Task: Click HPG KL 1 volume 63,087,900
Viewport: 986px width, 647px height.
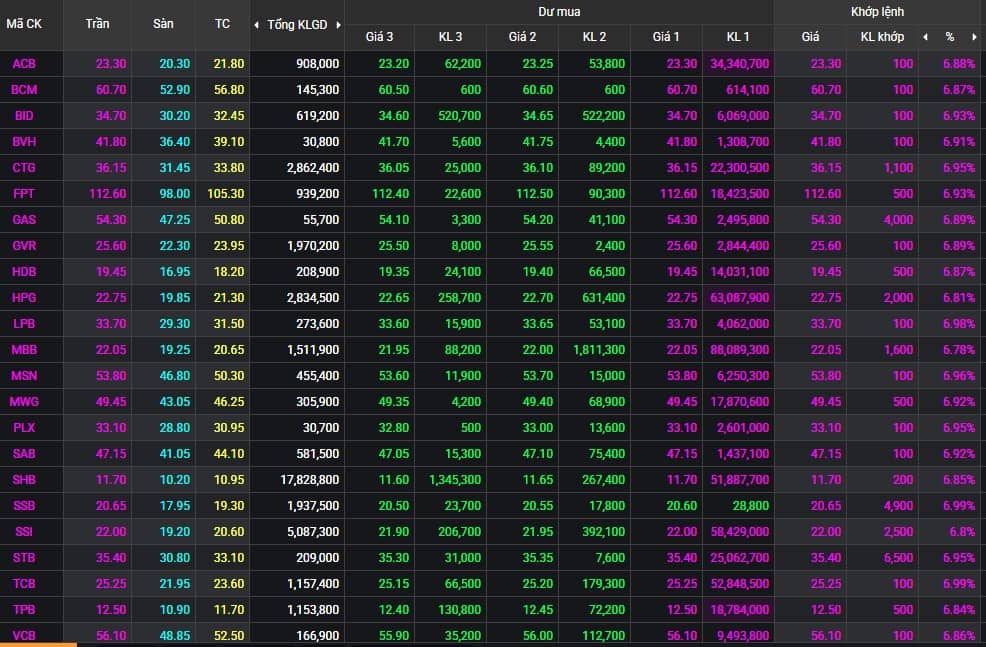Action: tap(740, 298)
